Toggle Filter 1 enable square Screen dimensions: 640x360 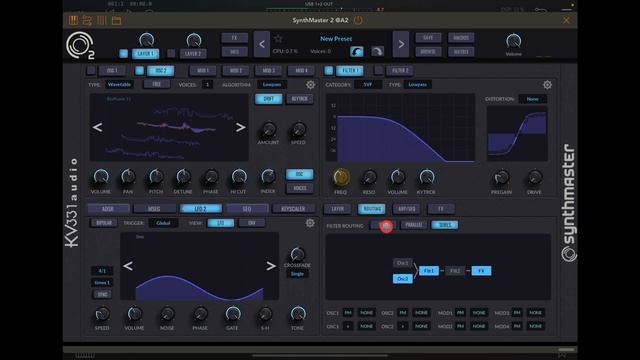click(x=329, y=70)
